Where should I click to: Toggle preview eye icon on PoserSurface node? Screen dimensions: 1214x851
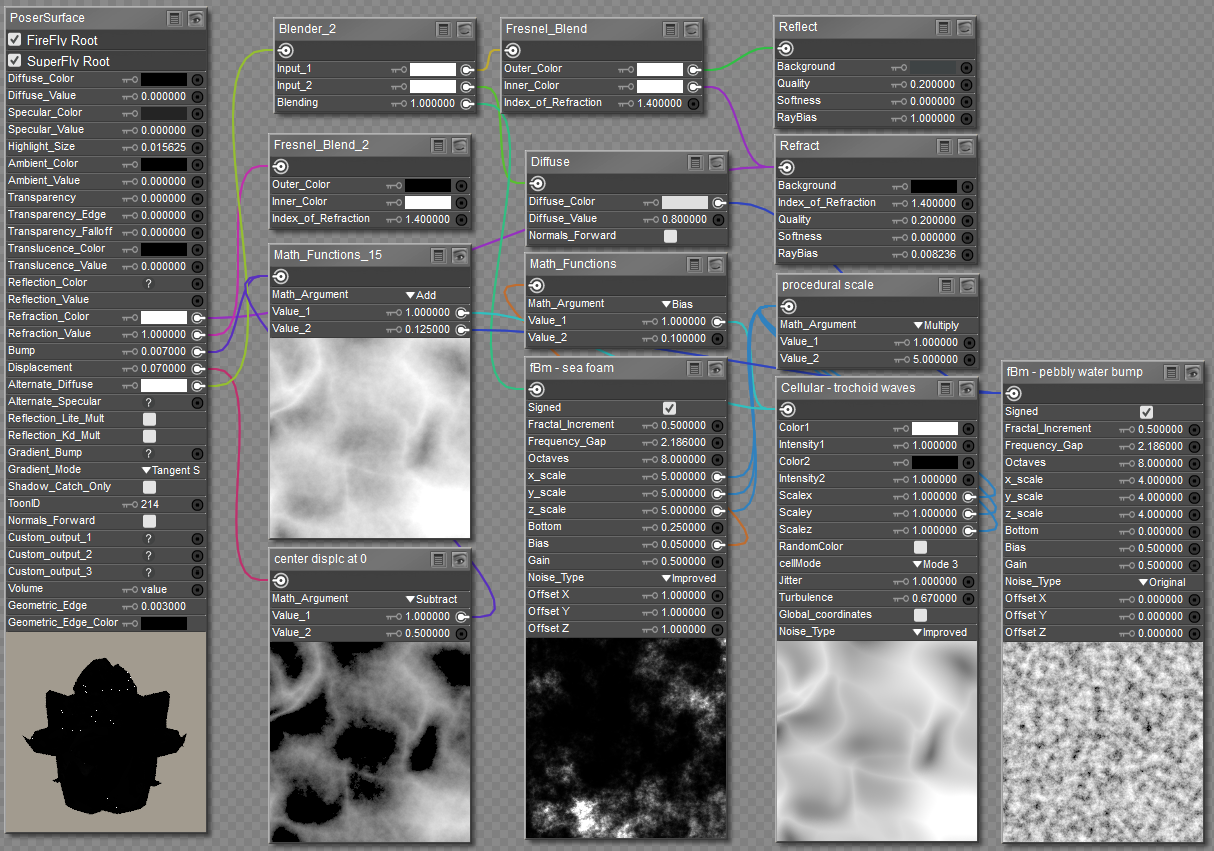[196, 18]
